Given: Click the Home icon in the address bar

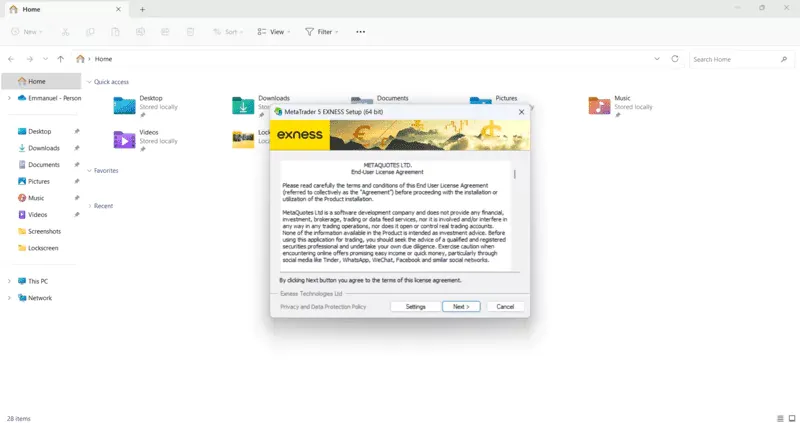Looking at the screenshot, I should 80,59.
